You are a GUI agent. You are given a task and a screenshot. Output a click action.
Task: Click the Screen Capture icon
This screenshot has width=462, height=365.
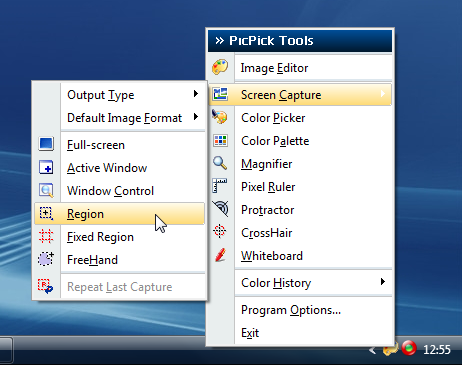(220, 94)
